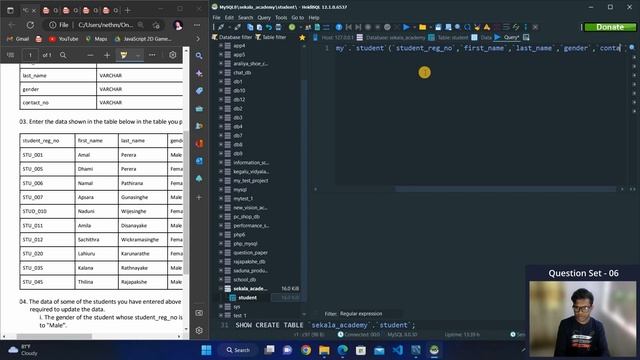Go to first row icon in HeidiSQL toolbar
This screenshot has height=360, width=640.
point(349,27)
